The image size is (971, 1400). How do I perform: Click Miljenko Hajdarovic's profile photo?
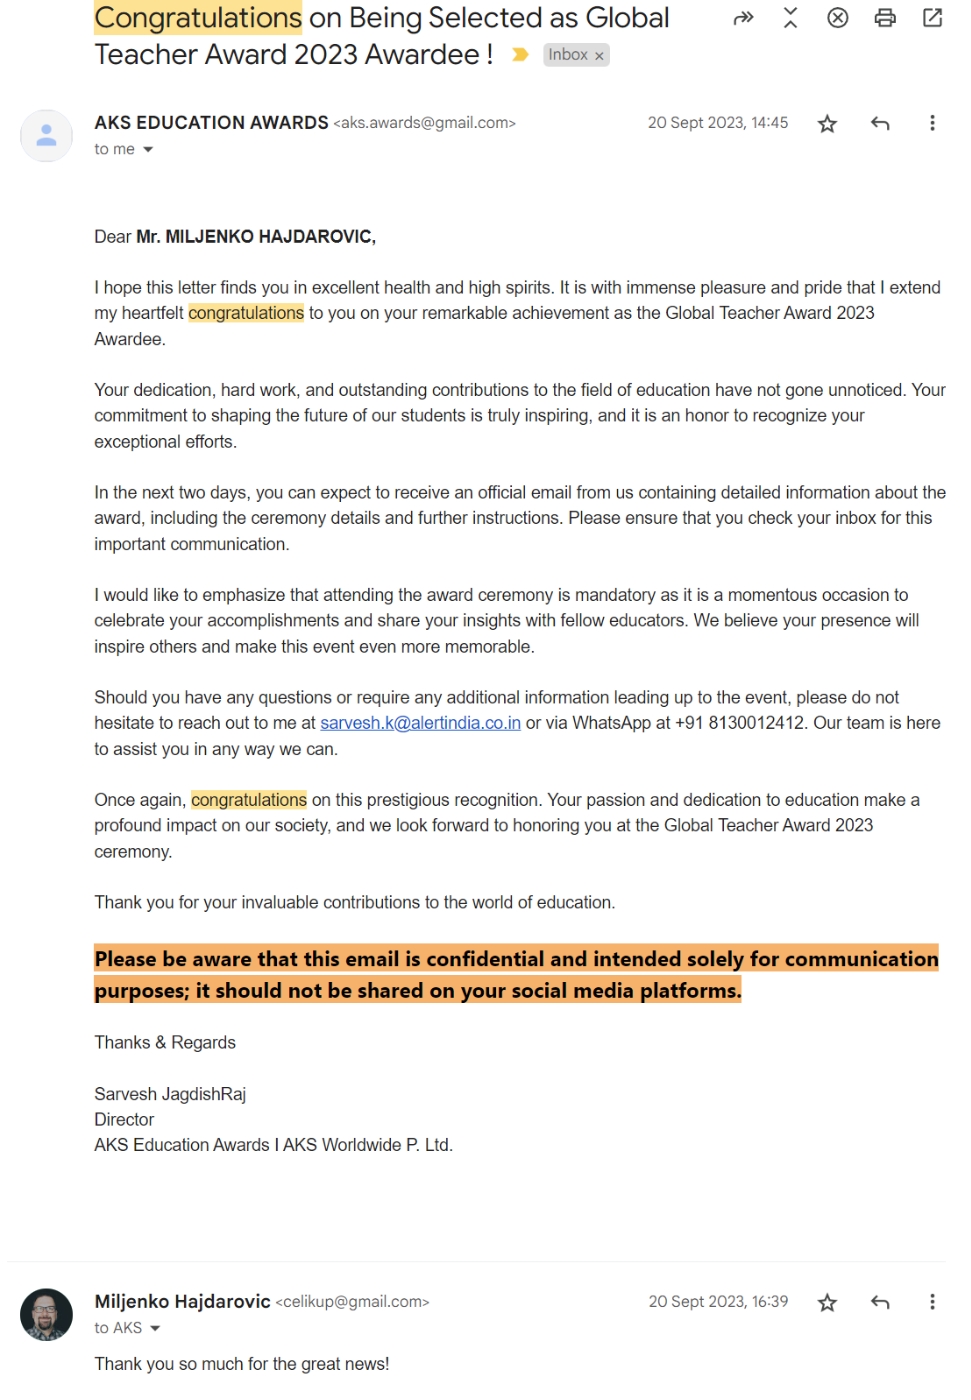pos(46,1315)
